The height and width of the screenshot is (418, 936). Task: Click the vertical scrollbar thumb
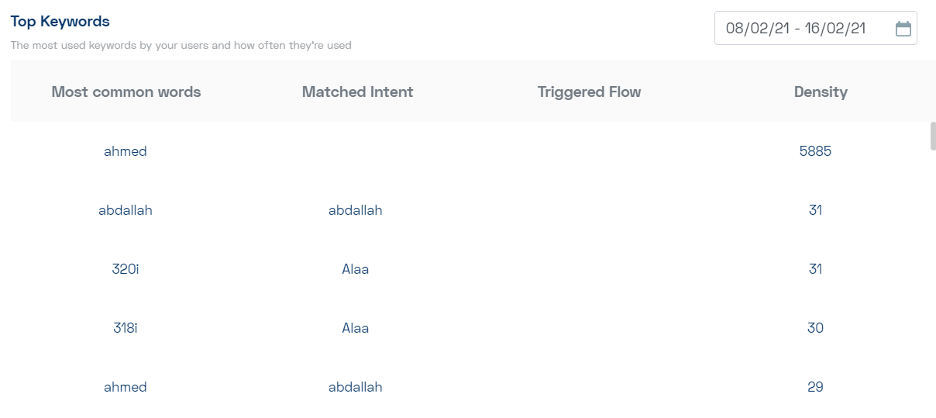pyautogui.click(x=933, y=136)
